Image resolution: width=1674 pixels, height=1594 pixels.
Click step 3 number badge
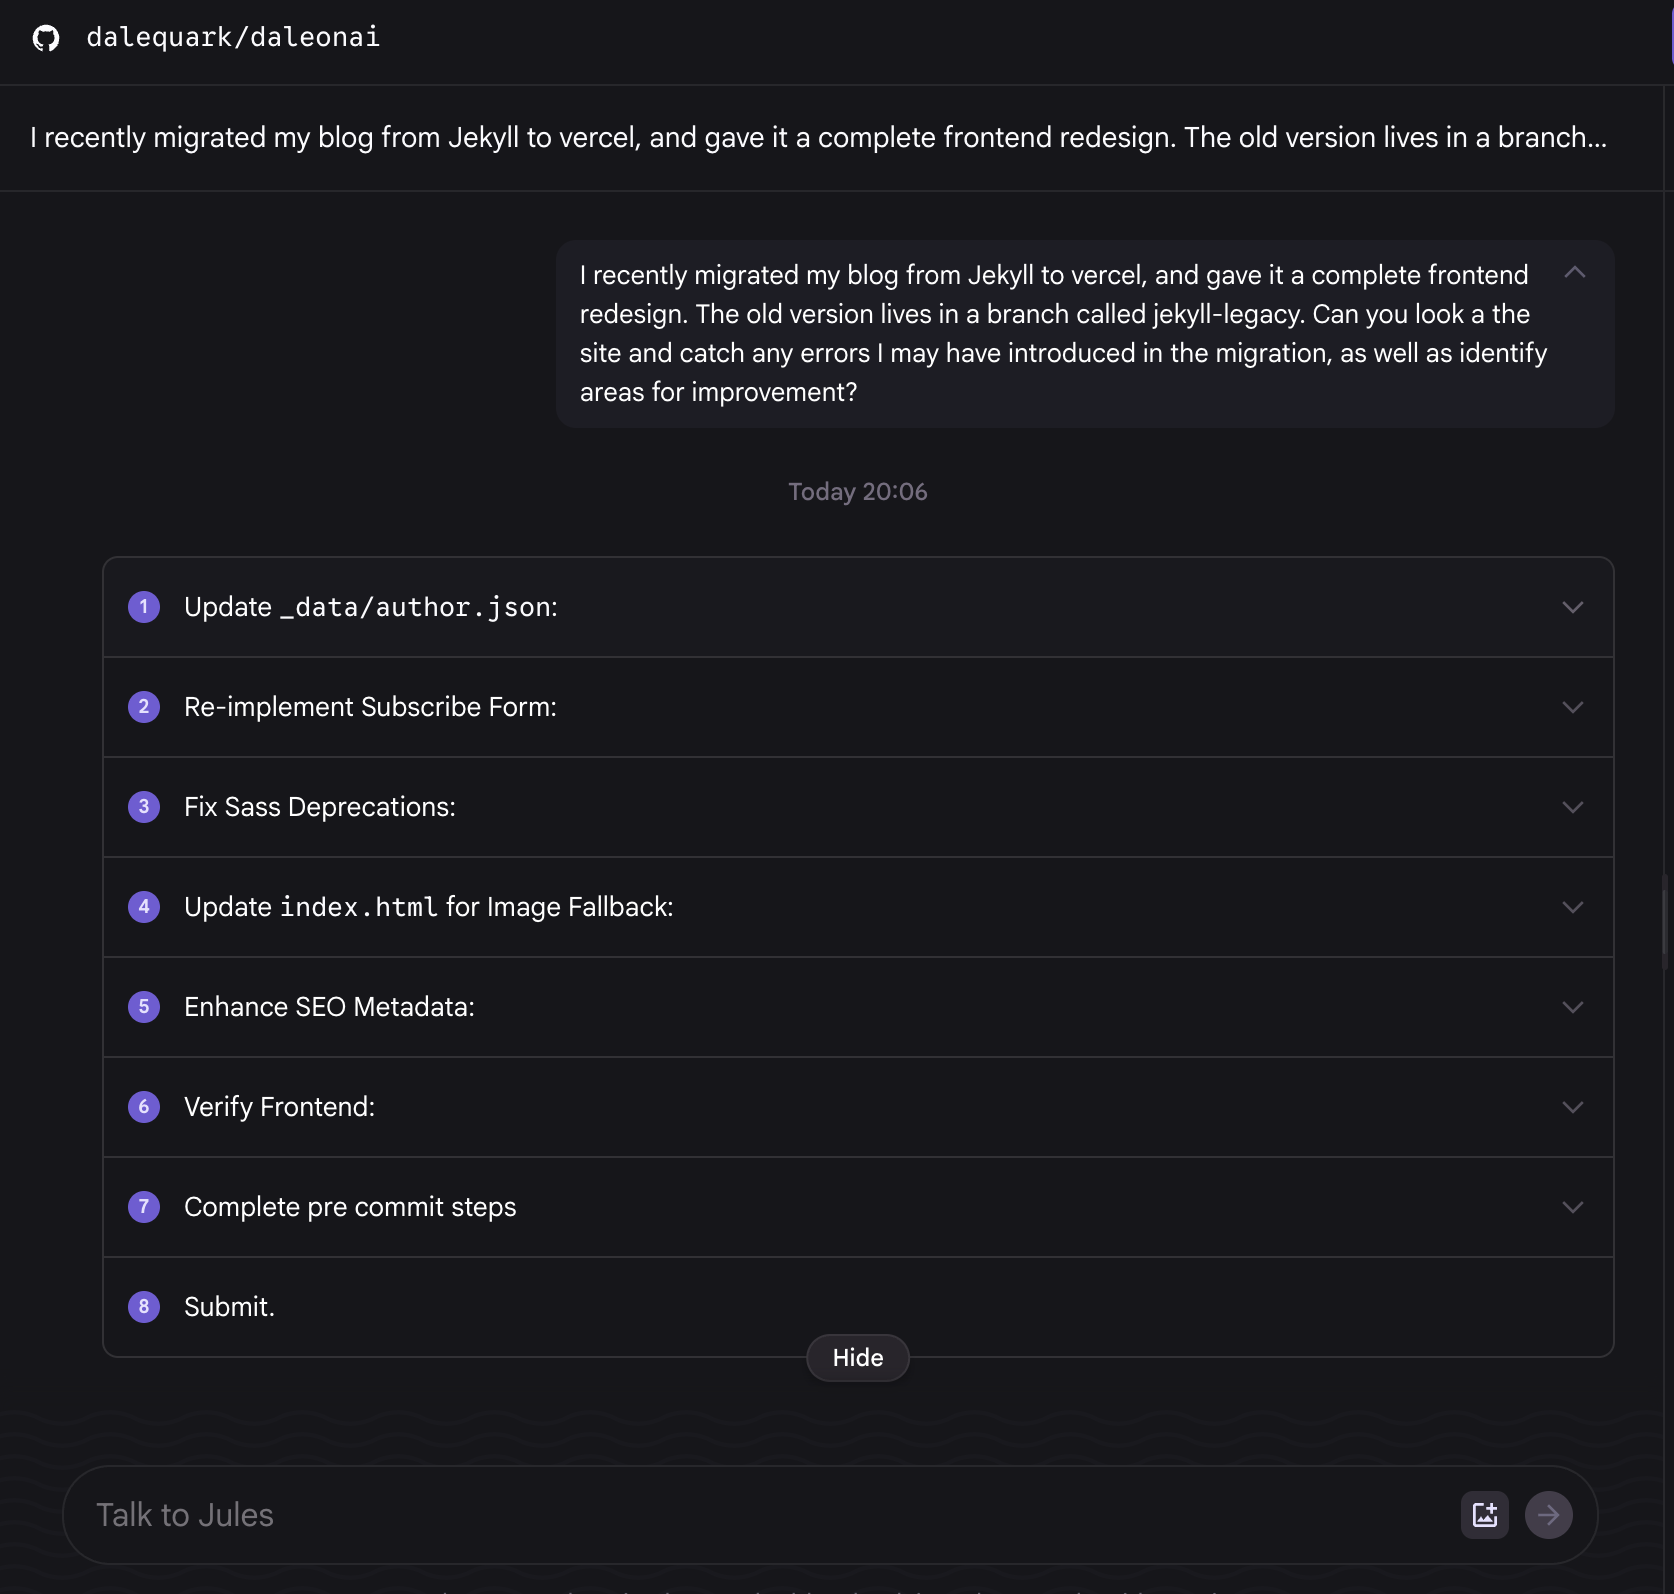[144, 807]
